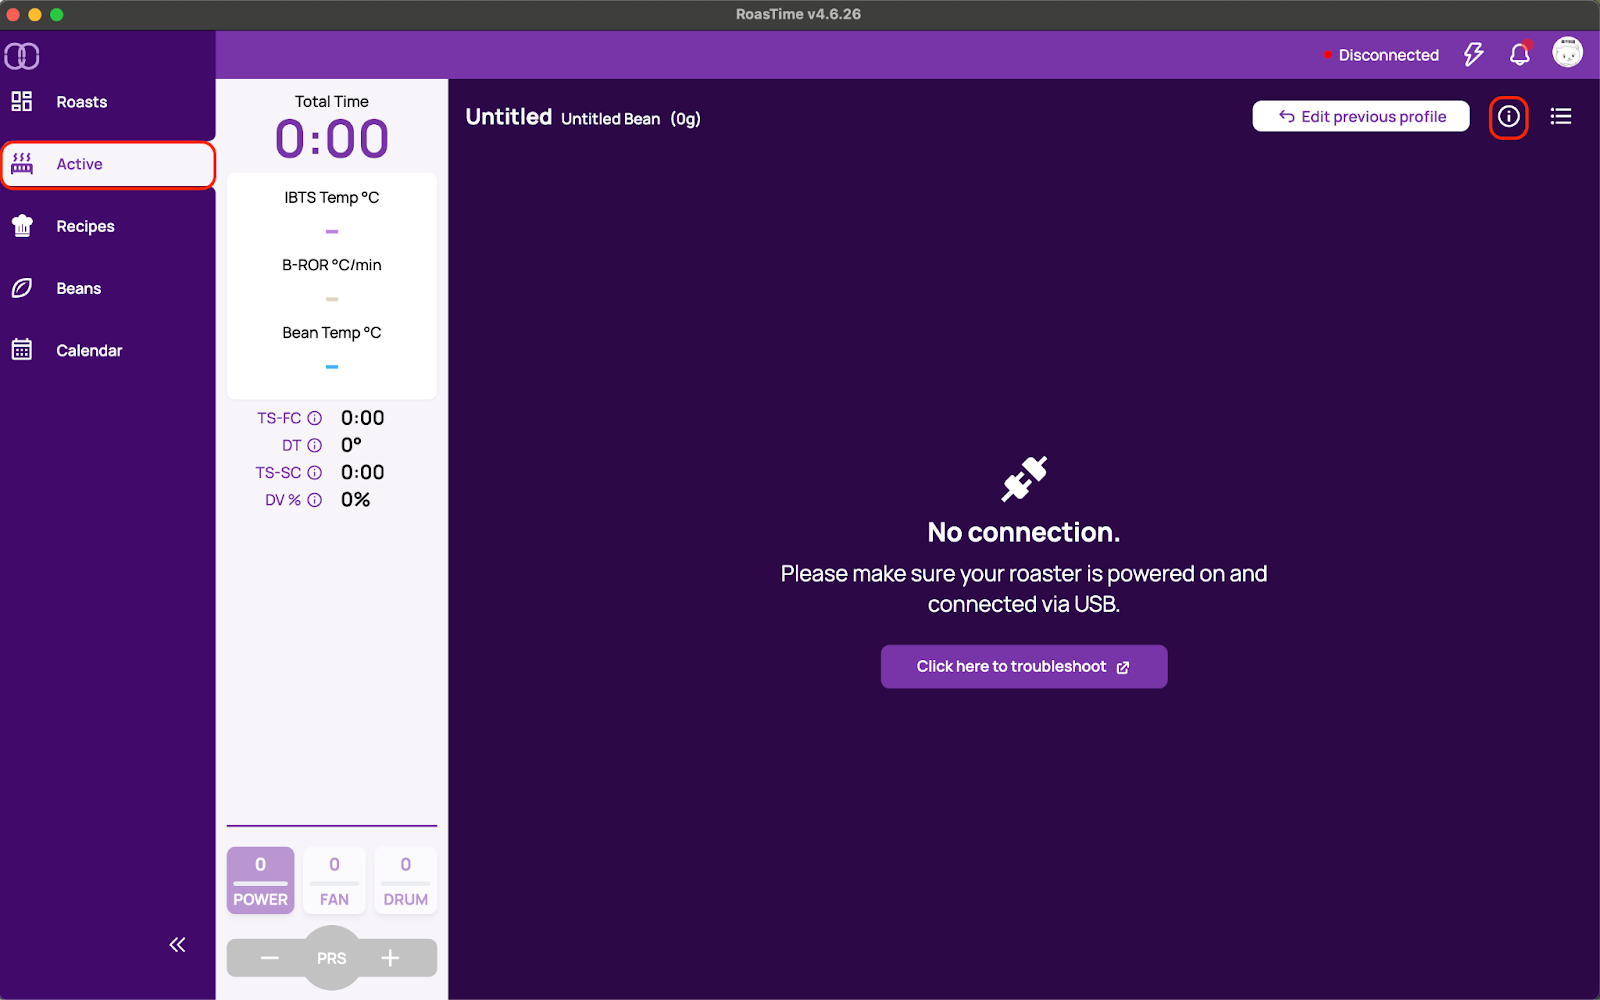Click the Untitled roast title

pos(509,117)
